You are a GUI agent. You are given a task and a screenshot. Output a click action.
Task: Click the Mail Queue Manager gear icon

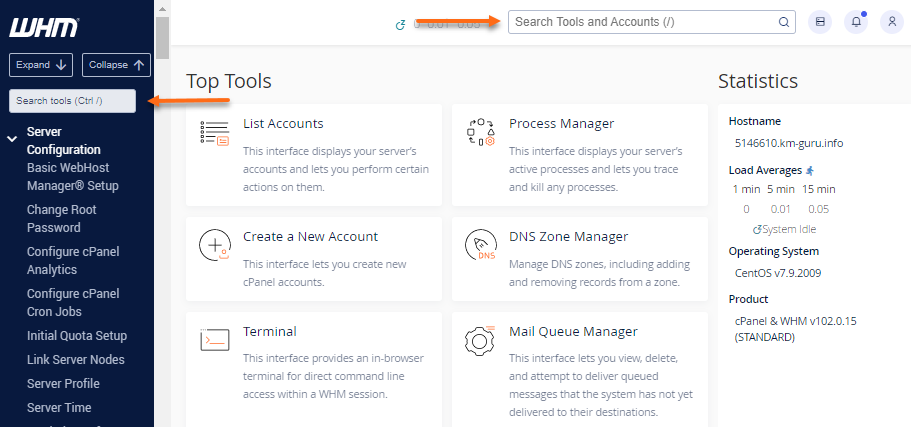pyautogui.click(x=481, y=340)
